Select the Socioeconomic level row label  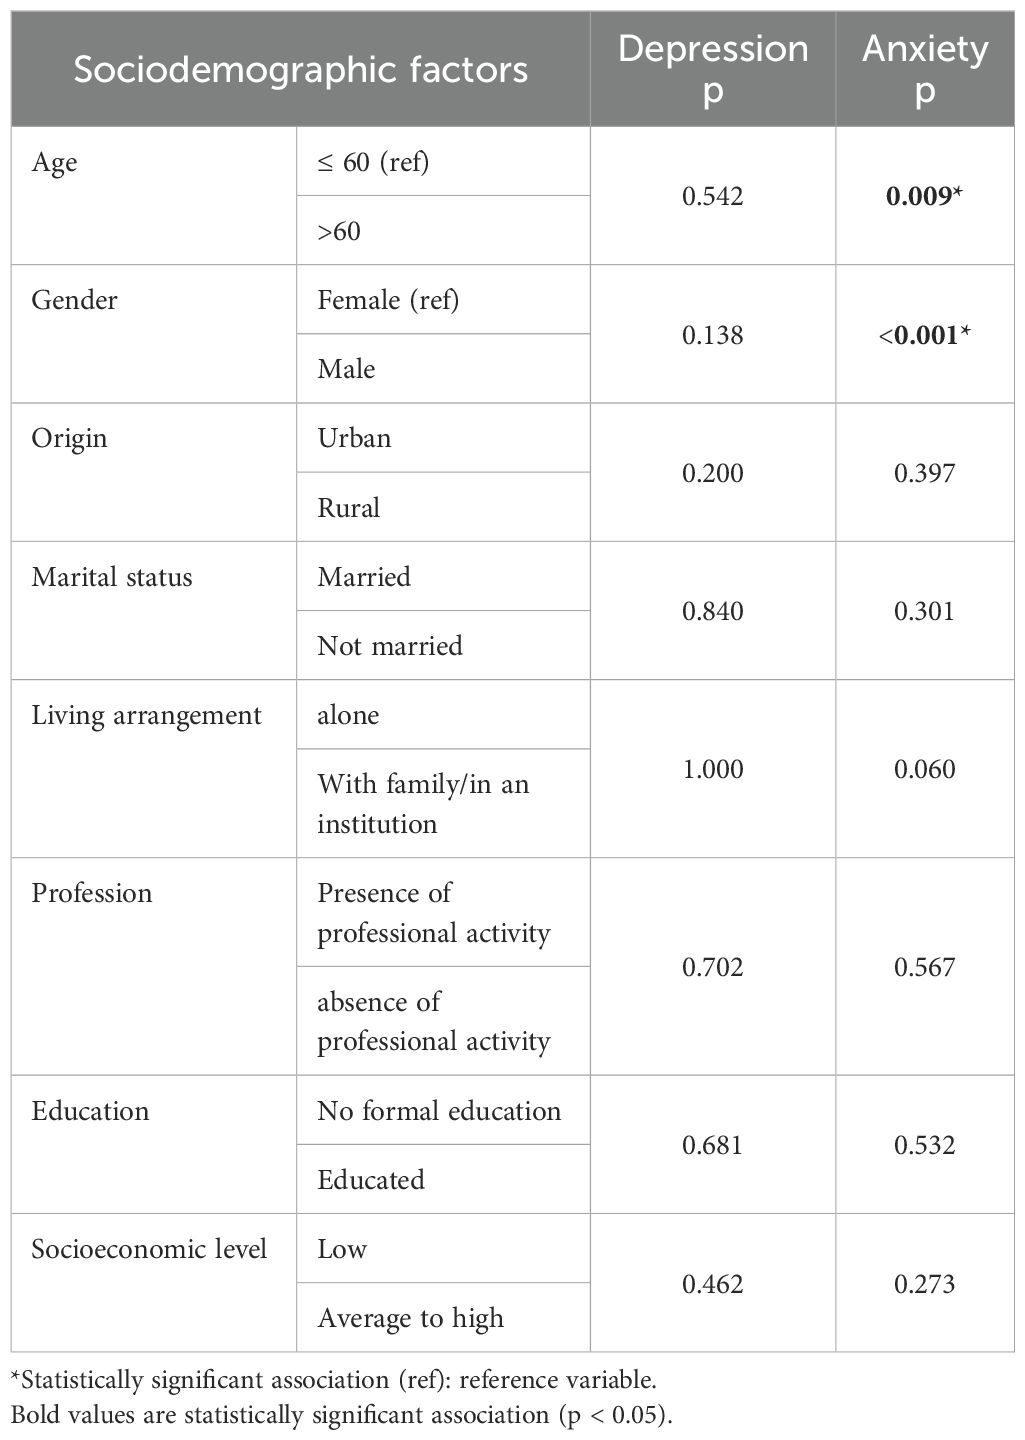tap(149, 1249)
